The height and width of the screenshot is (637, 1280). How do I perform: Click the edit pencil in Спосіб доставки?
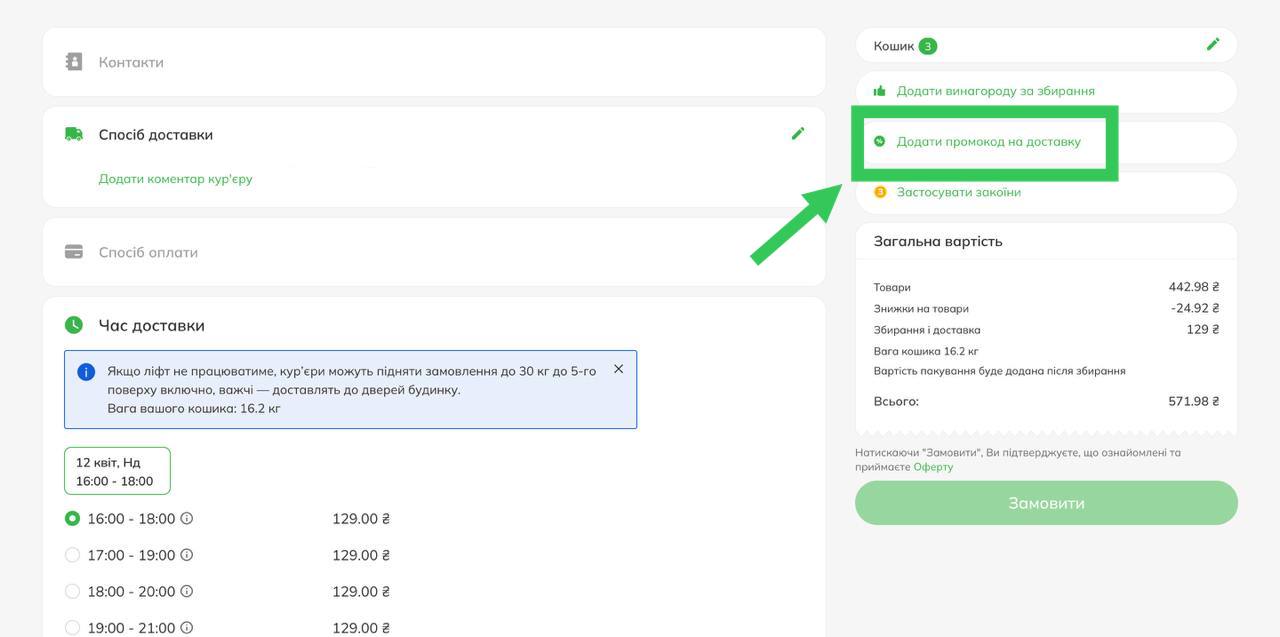(797, 134)
